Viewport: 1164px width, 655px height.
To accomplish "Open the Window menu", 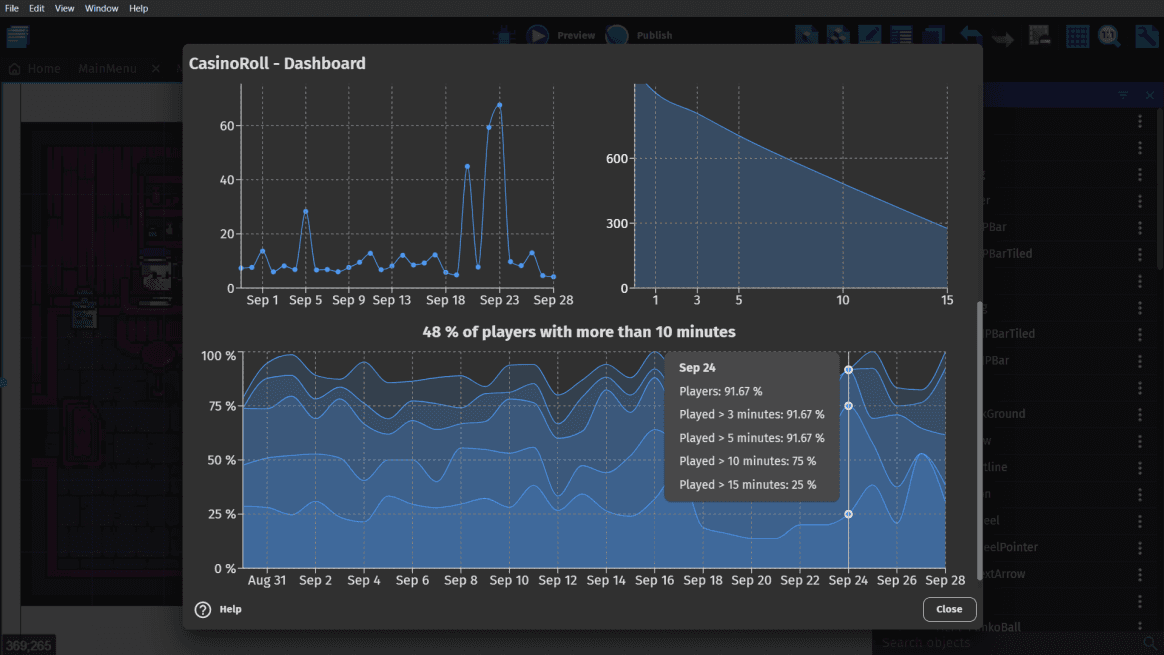I will tap(101, 8).
